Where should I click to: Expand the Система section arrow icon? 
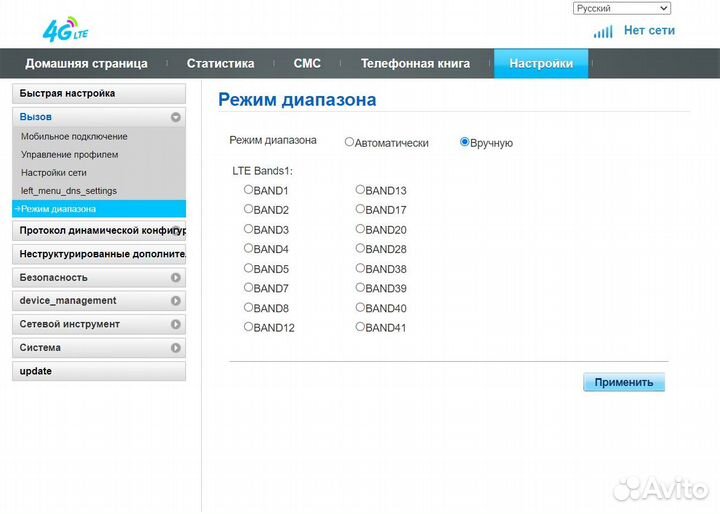point(176,348)
